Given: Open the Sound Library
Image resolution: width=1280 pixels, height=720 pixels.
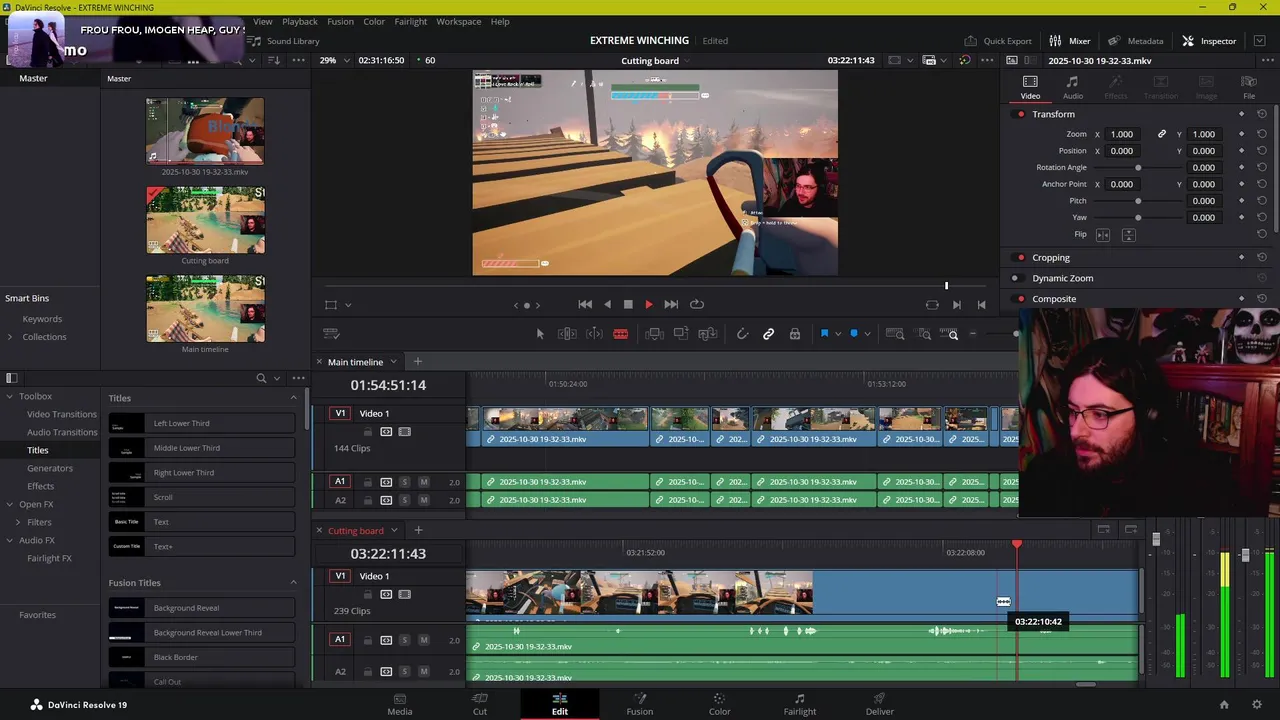Looking at the screenshot, I should point(285,41).
